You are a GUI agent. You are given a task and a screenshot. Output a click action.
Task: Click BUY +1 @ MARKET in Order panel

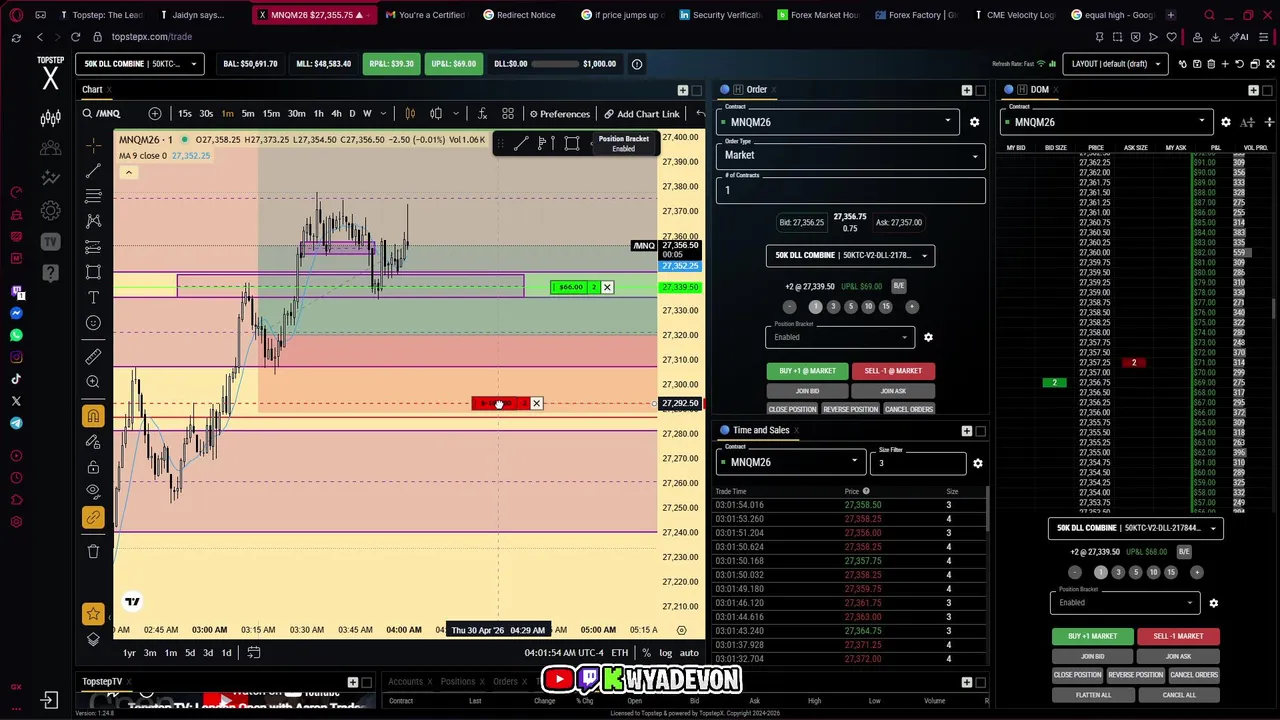click(807, 371)
